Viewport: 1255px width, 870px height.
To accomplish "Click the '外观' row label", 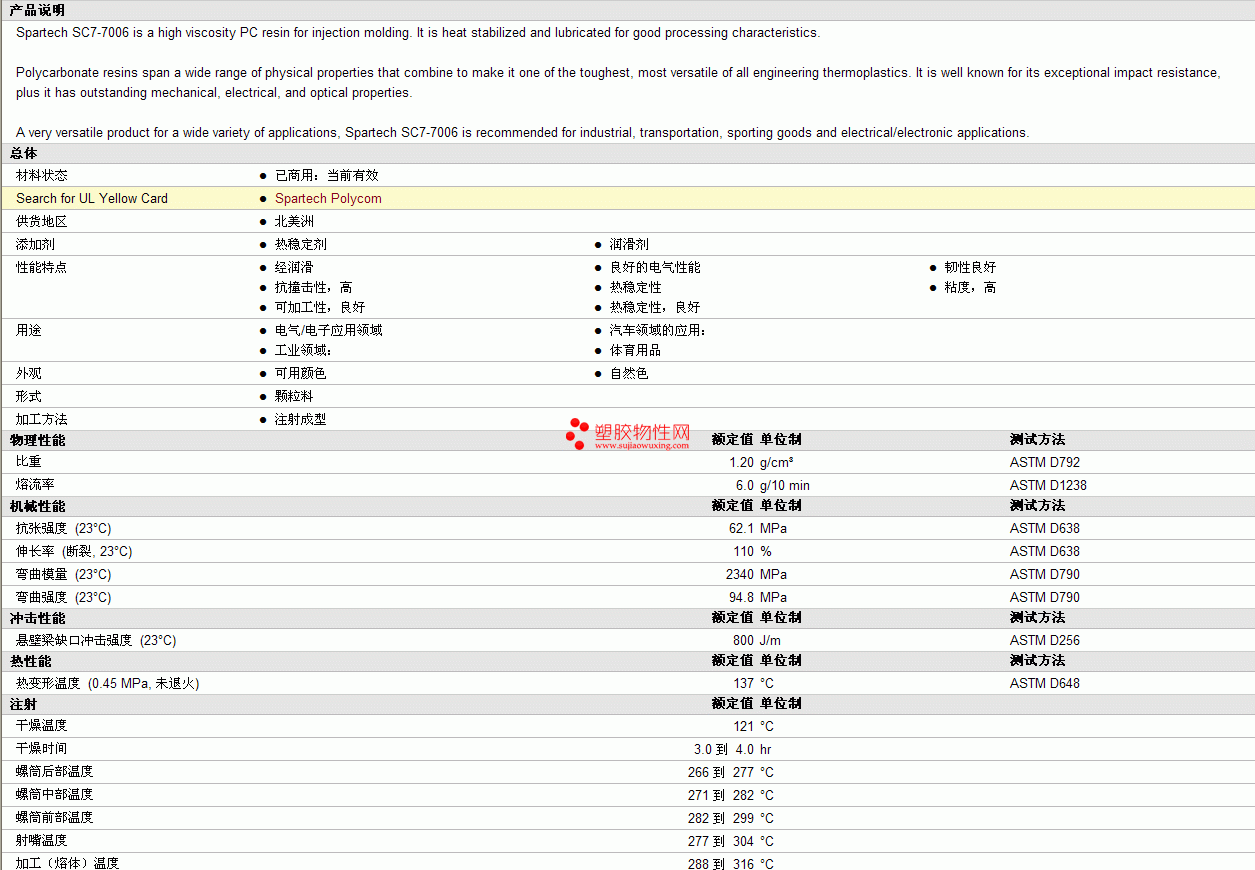I will 29,373.
